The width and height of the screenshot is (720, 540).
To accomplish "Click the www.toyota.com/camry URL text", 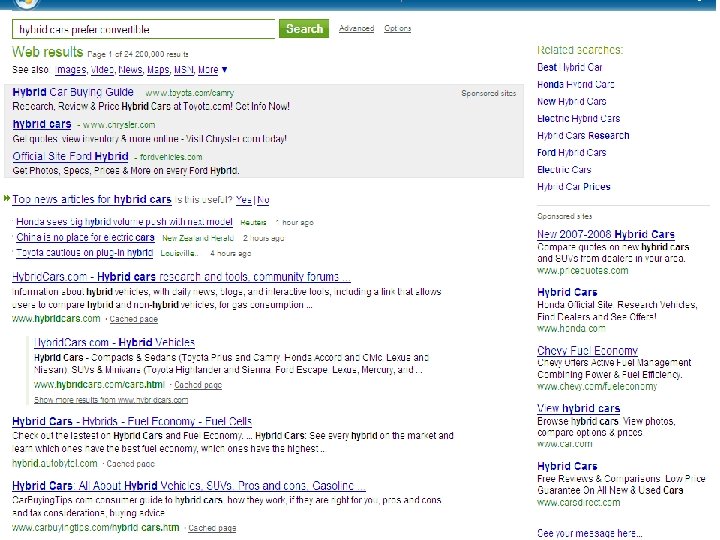I will 190,93.
